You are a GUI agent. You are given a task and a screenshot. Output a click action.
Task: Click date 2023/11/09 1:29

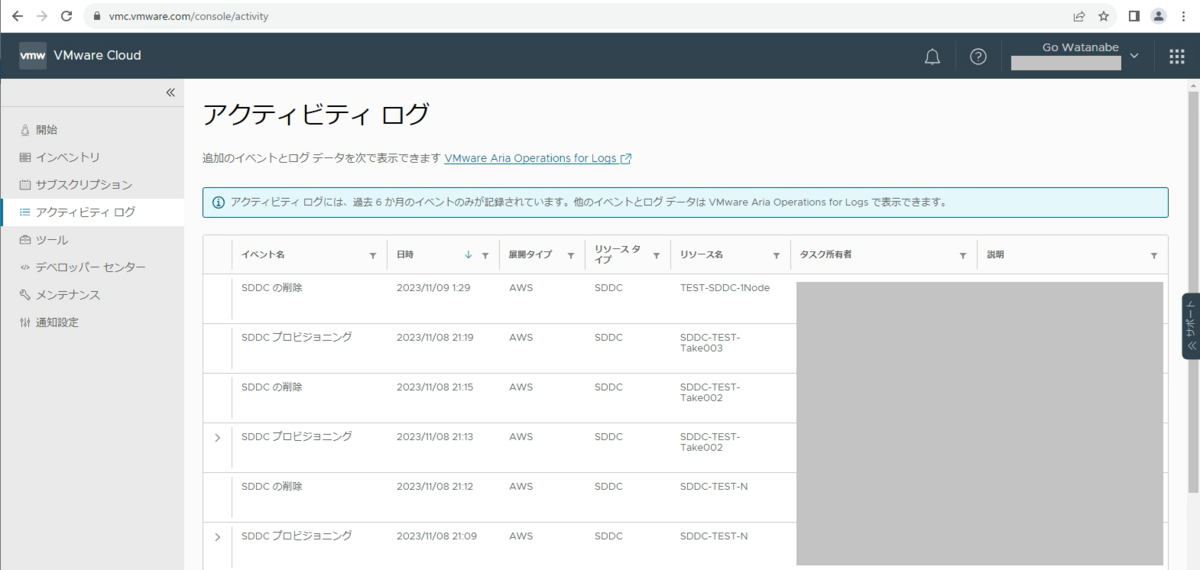point(433,287)
